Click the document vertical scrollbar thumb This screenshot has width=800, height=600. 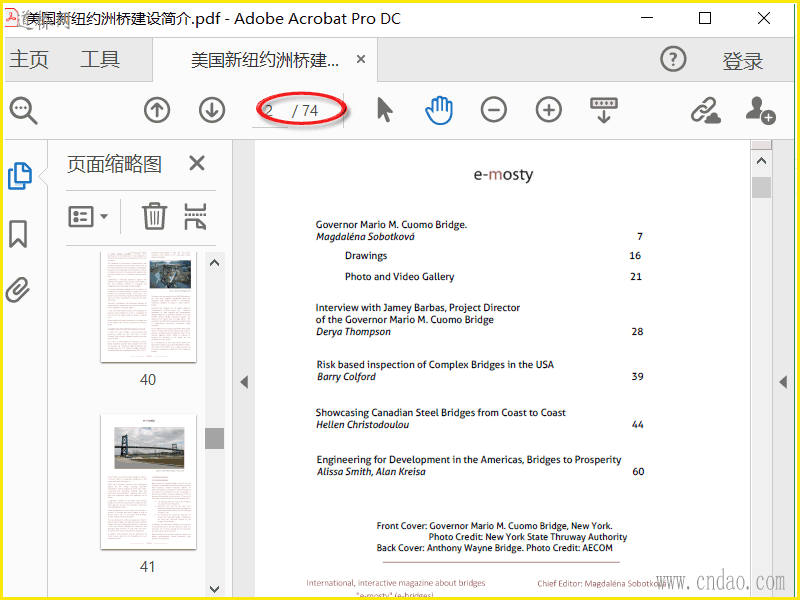point(761,187)
